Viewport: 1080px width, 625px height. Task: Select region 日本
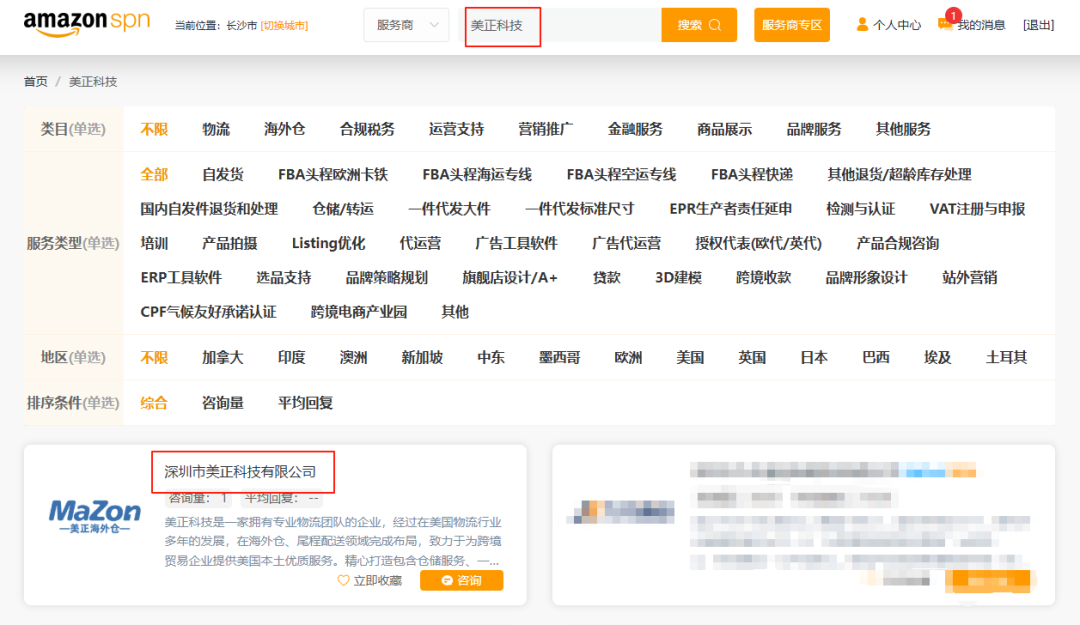[814, 358]
